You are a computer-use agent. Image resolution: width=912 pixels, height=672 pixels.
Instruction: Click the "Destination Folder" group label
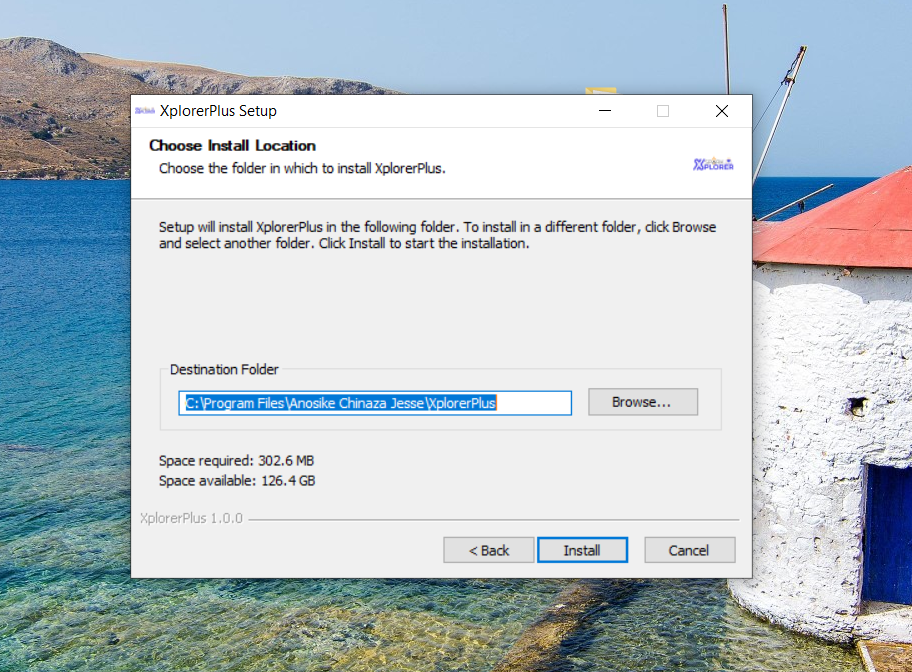click(x=224, y=370)
